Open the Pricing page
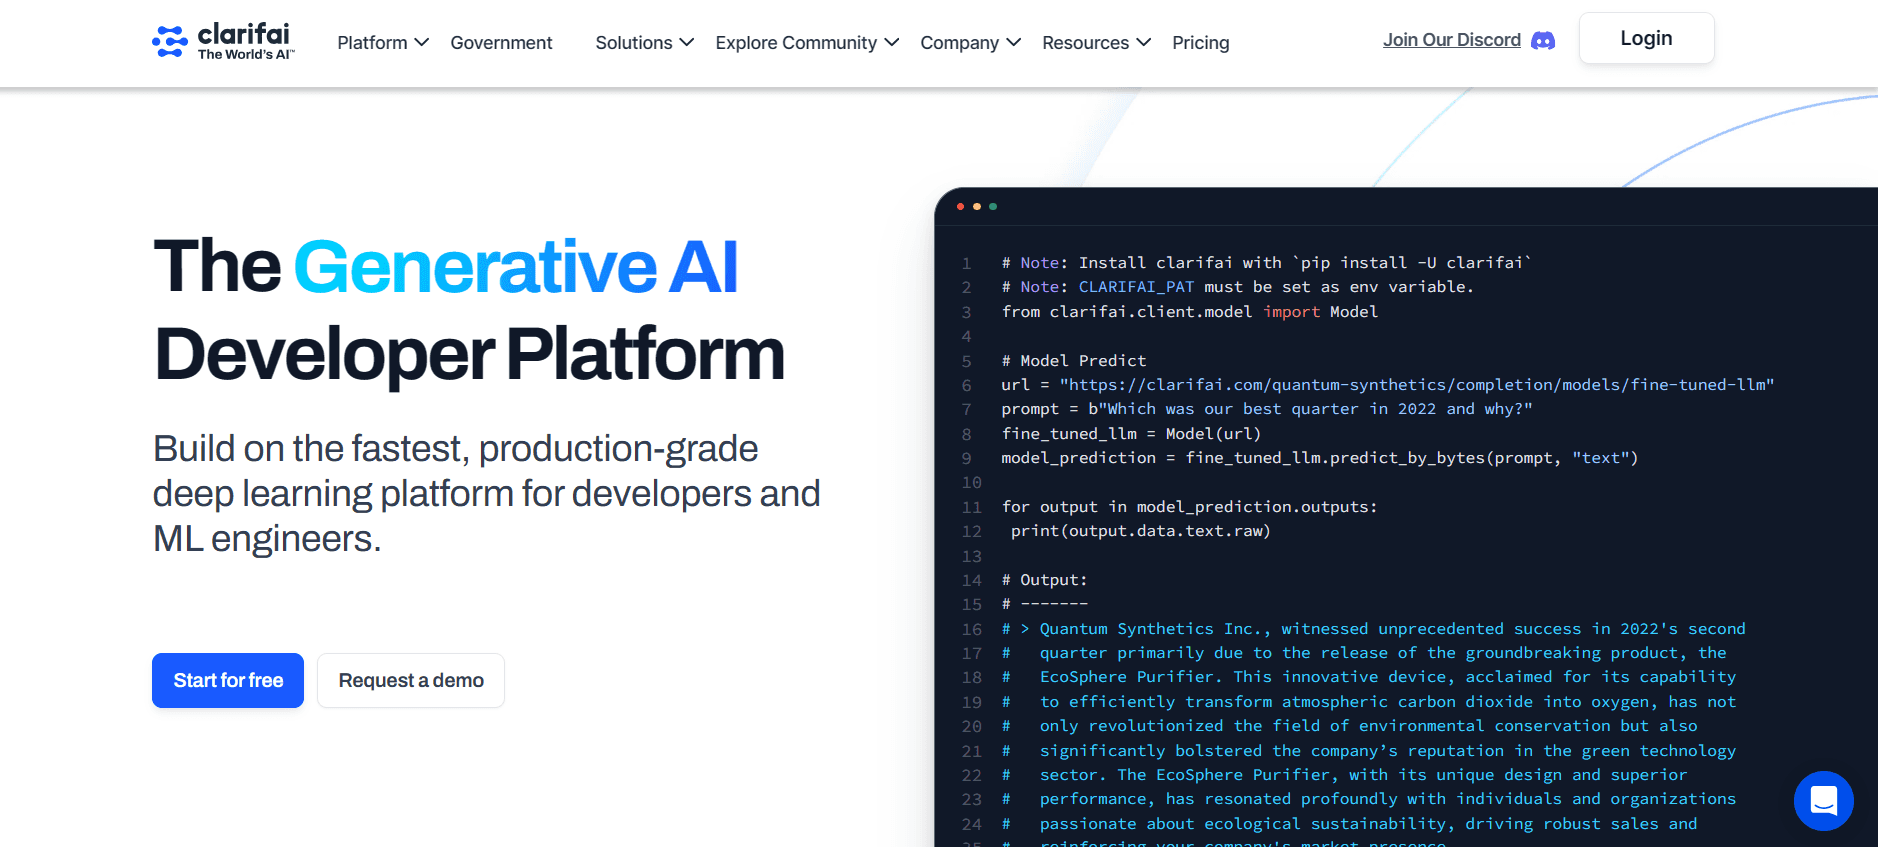Image resolution: width=1878 pixels, height=847 pixels. click(x=1200, y=43)
